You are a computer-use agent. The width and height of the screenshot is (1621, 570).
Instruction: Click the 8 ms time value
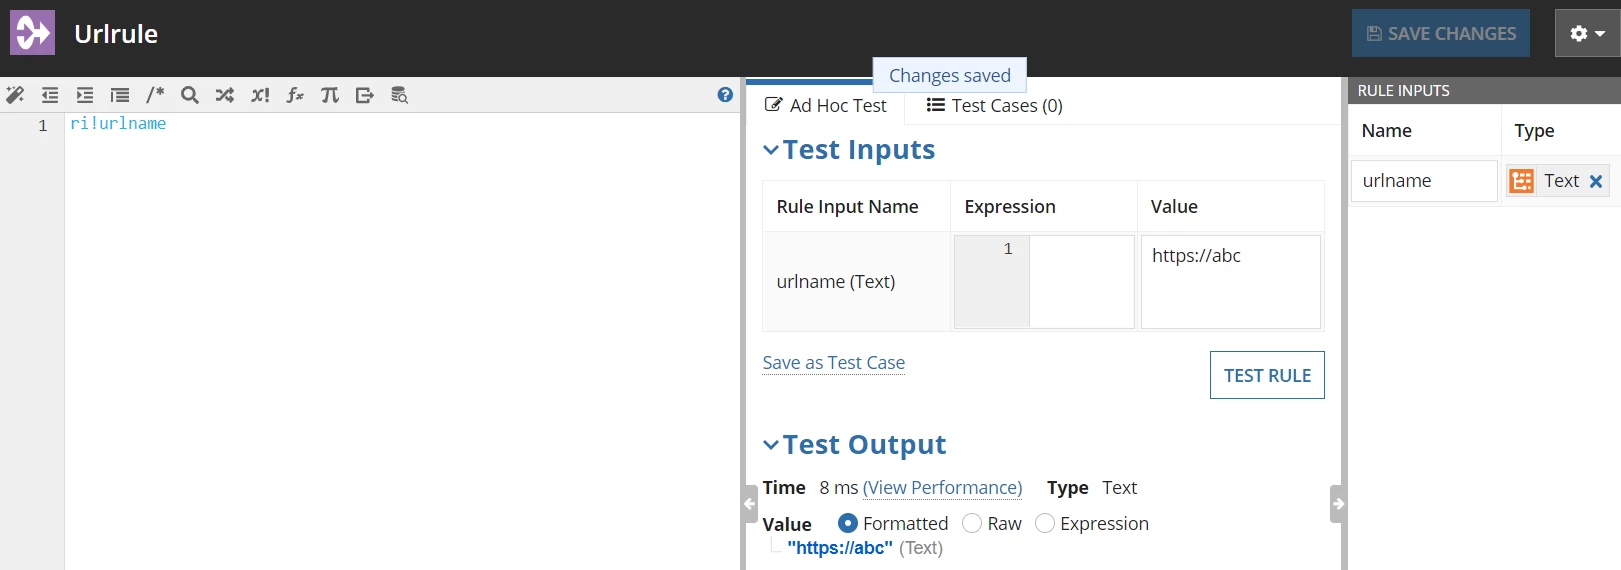coord(839,488)
